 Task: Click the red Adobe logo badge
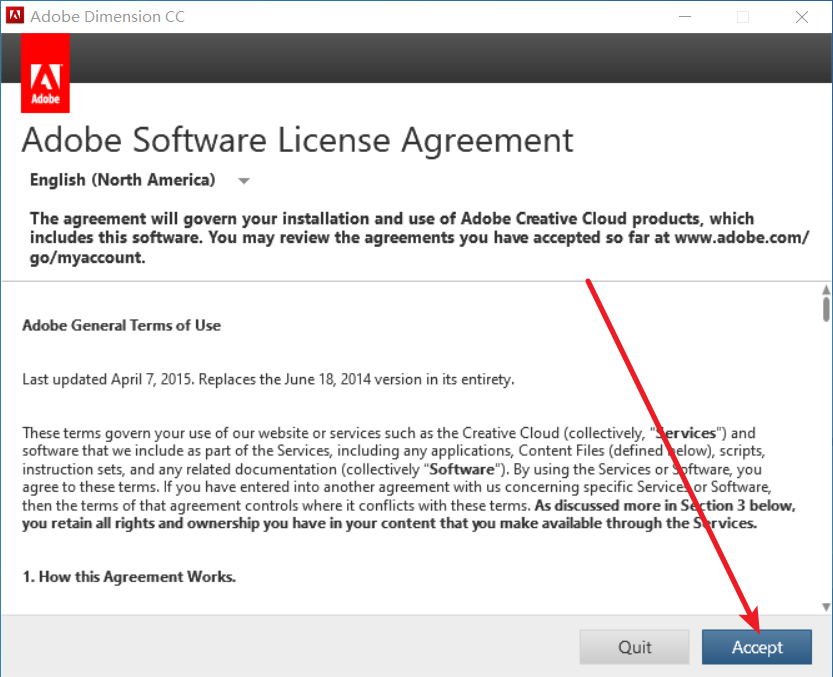(45, 73)
